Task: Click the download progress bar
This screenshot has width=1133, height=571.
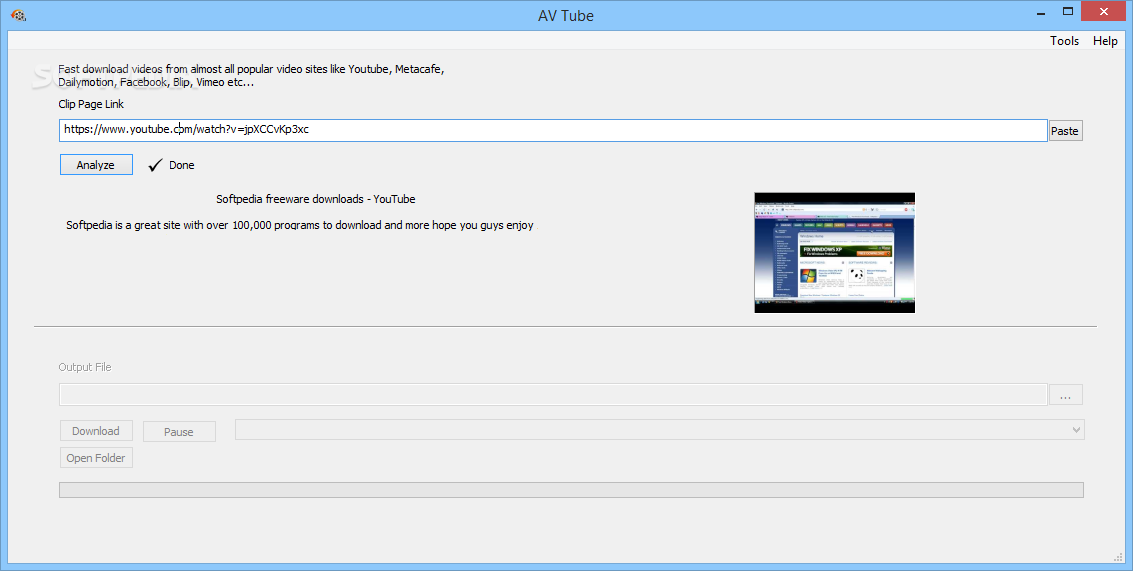Action: tap(571, 490)
